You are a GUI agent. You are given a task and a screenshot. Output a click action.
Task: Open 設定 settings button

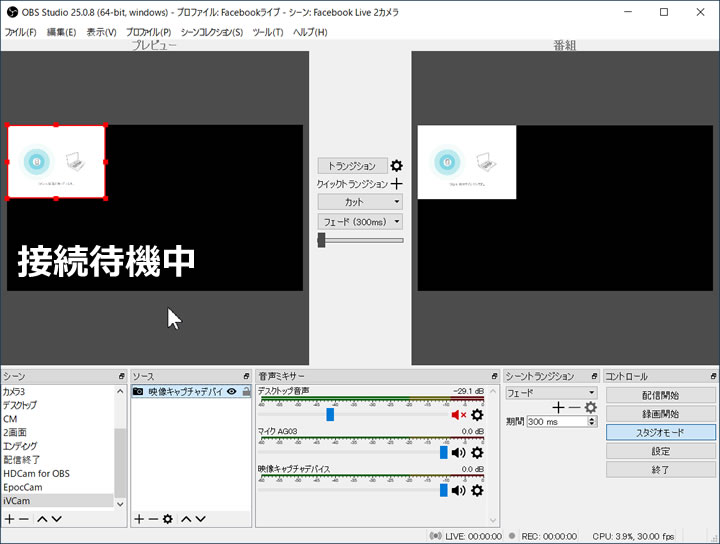pos(660,451)
